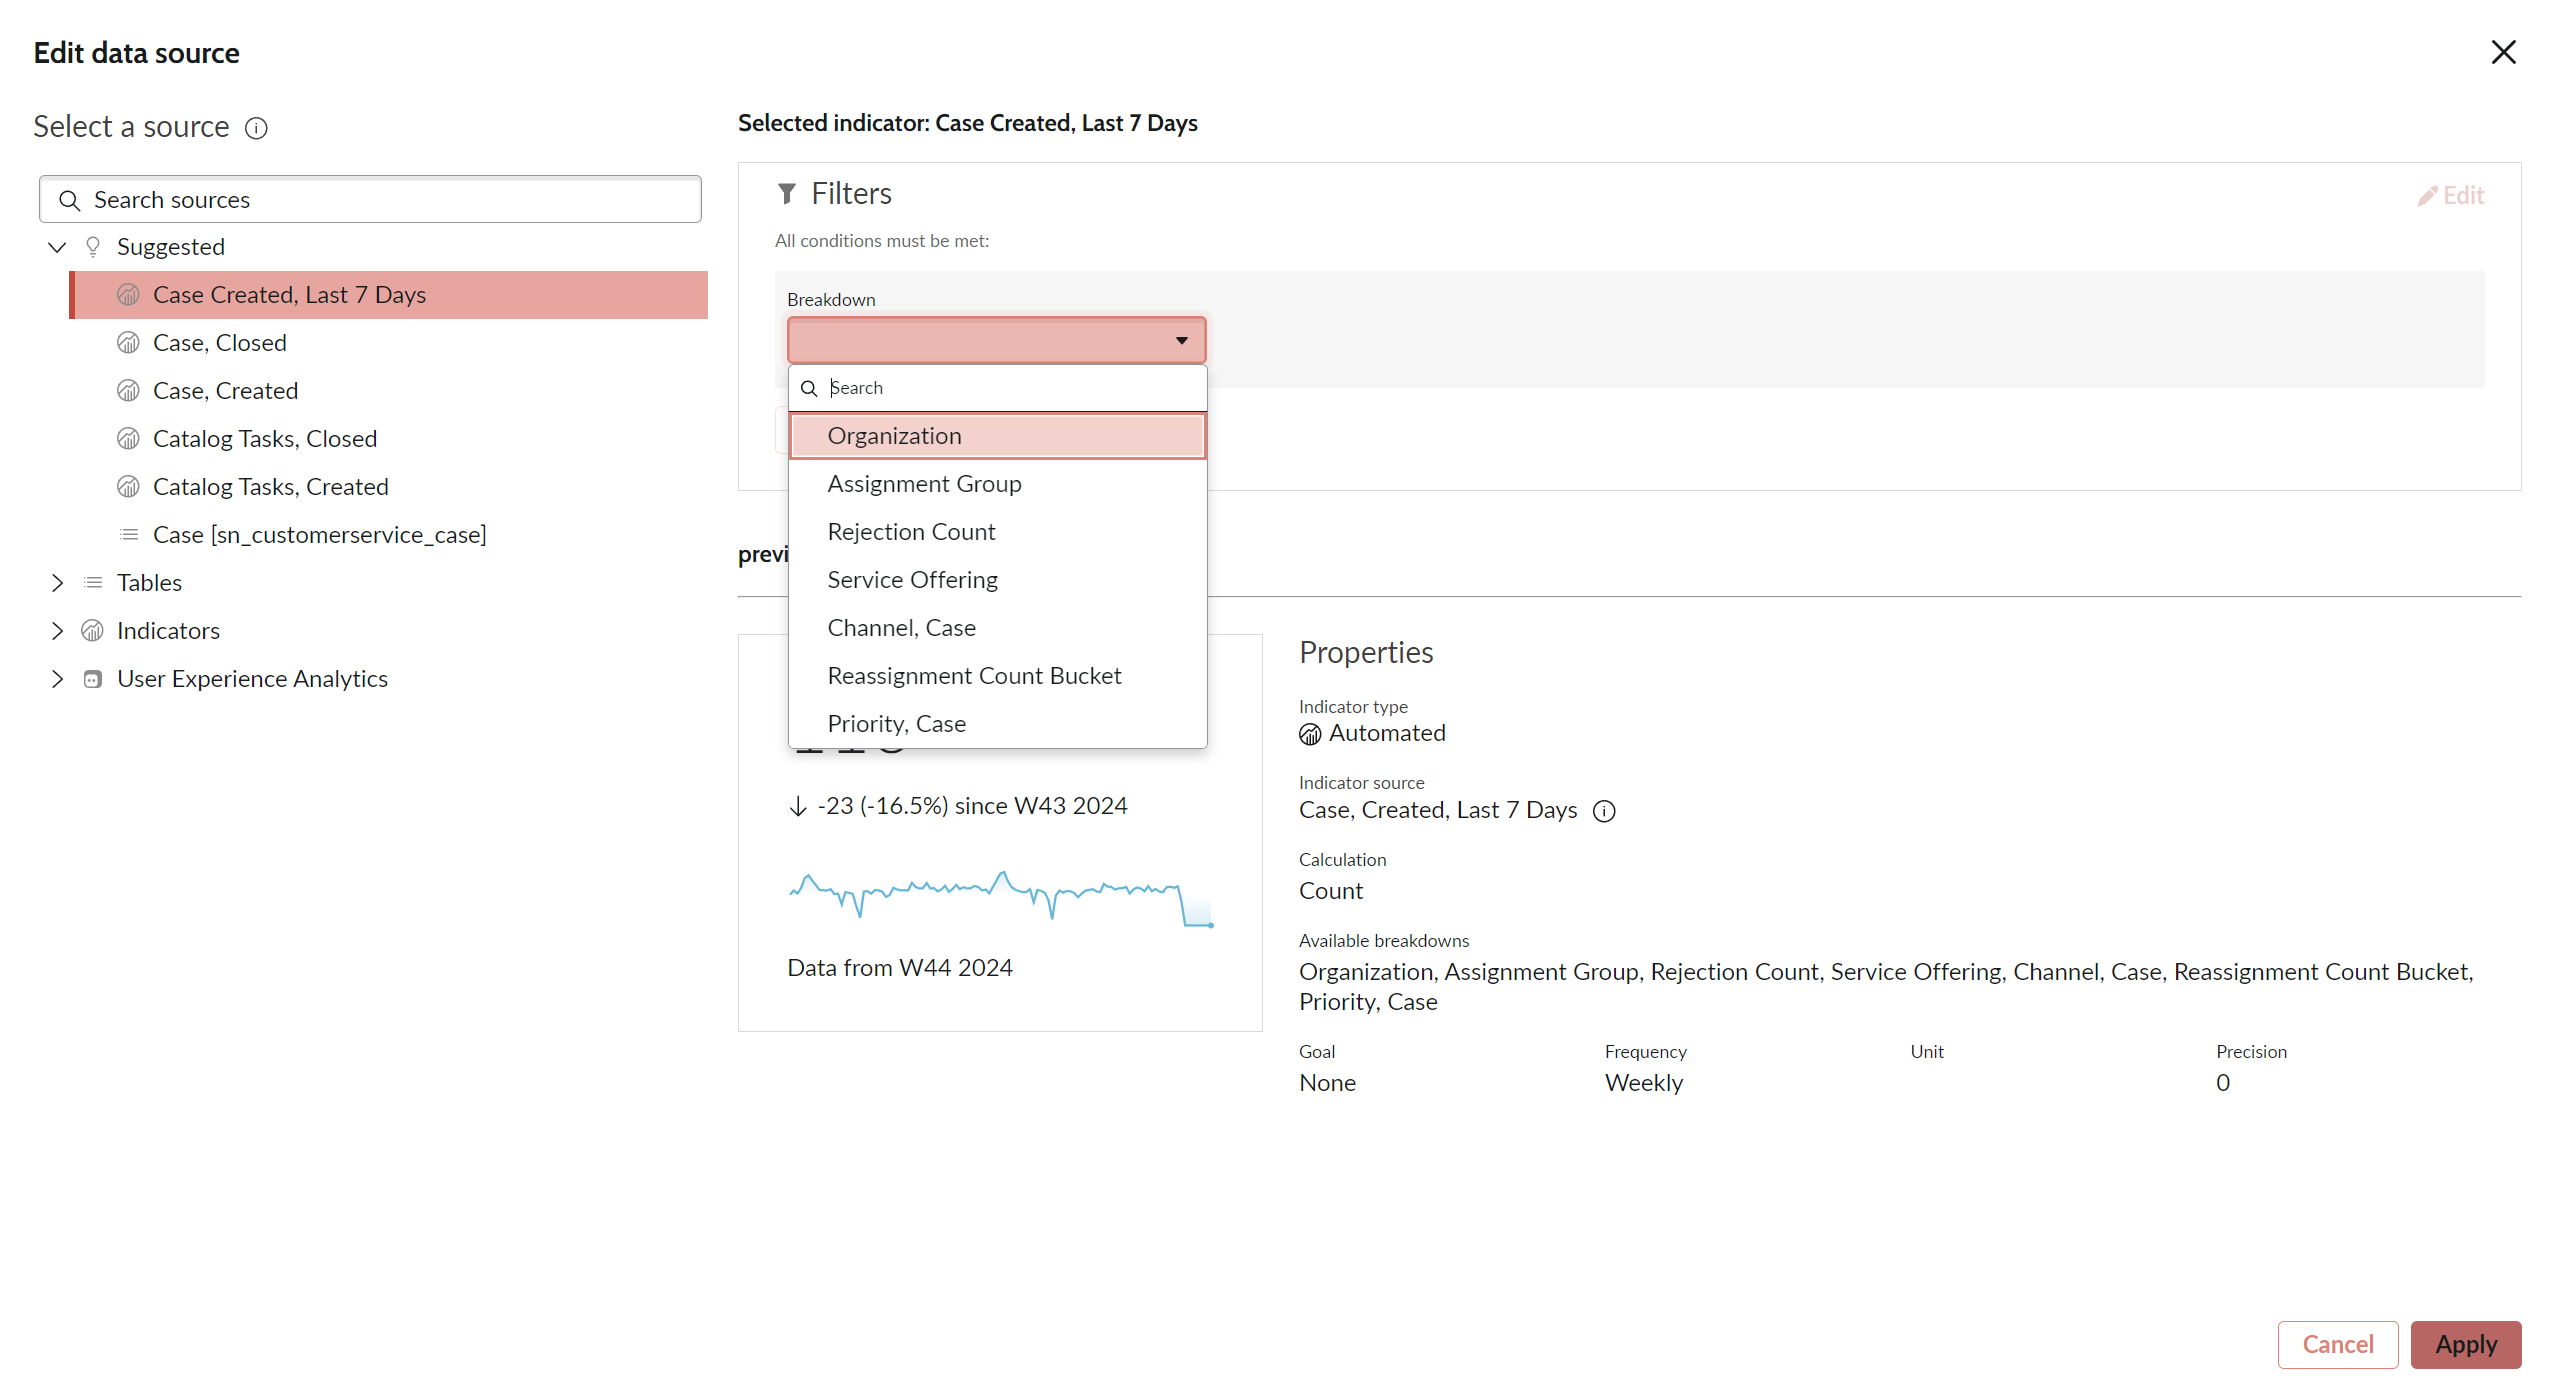Click the Goal value 'None'
This screenshot has width=2556, height=1398.
tap(1327, 1083)
